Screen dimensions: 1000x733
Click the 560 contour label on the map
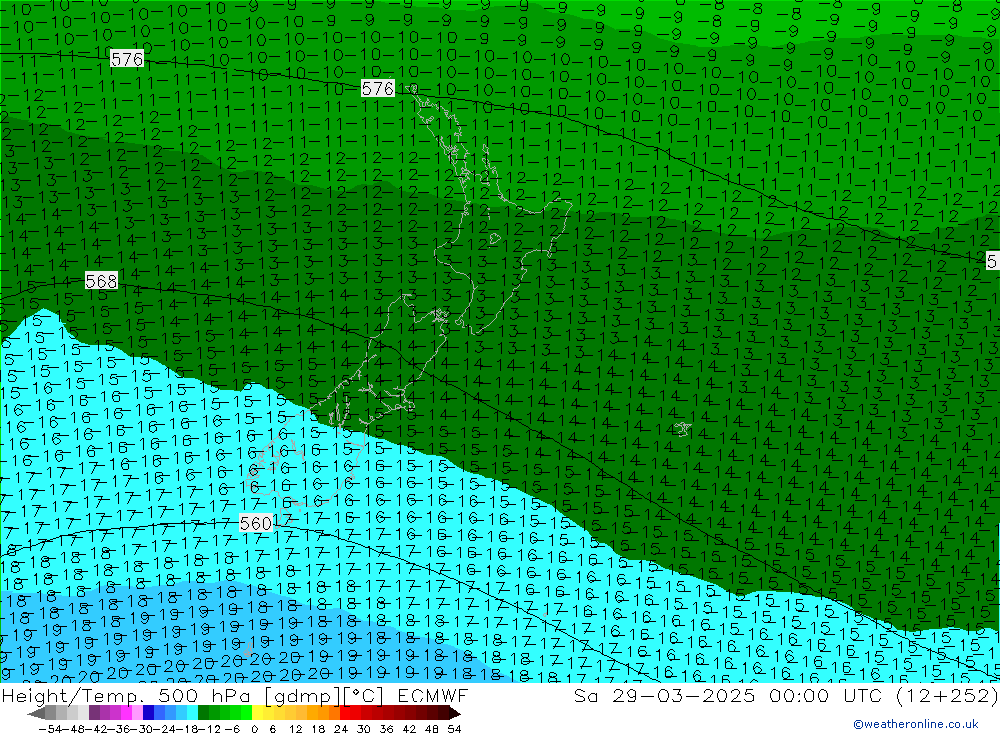256,524
